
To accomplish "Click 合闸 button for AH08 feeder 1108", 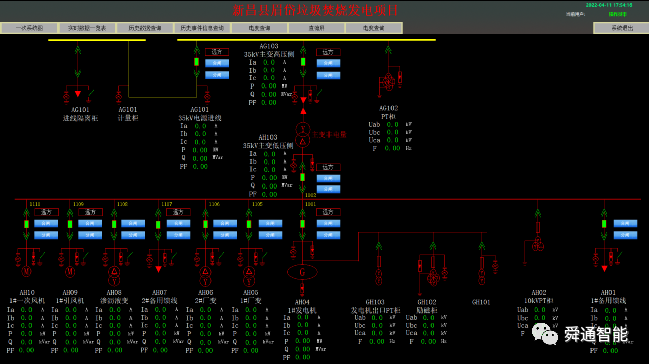I will pyautogui.click(x=133, y=223).
